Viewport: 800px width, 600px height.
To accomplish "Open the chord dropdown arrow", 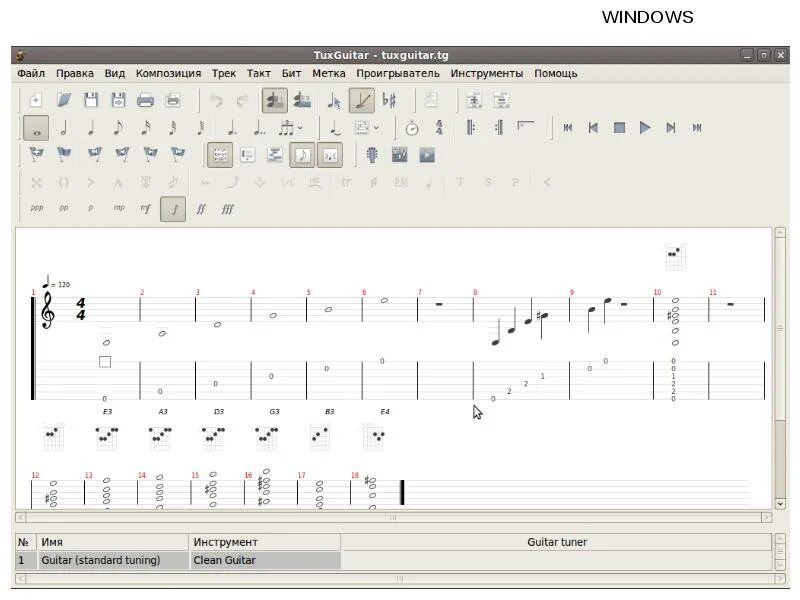I will coord(377,128).
